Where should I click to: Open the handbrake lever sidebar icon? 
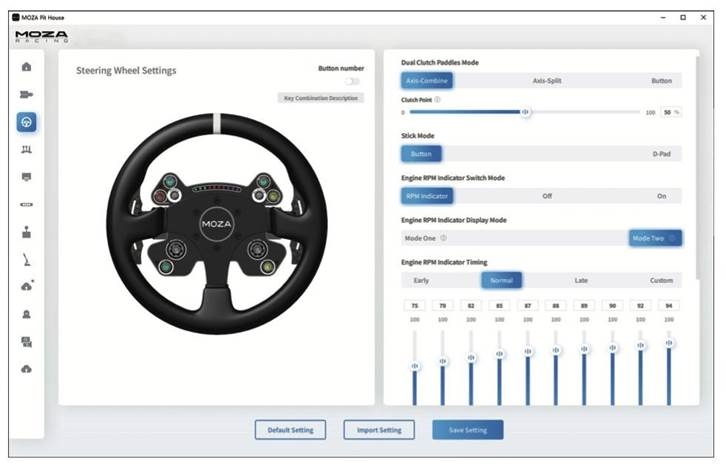point(27,260)
